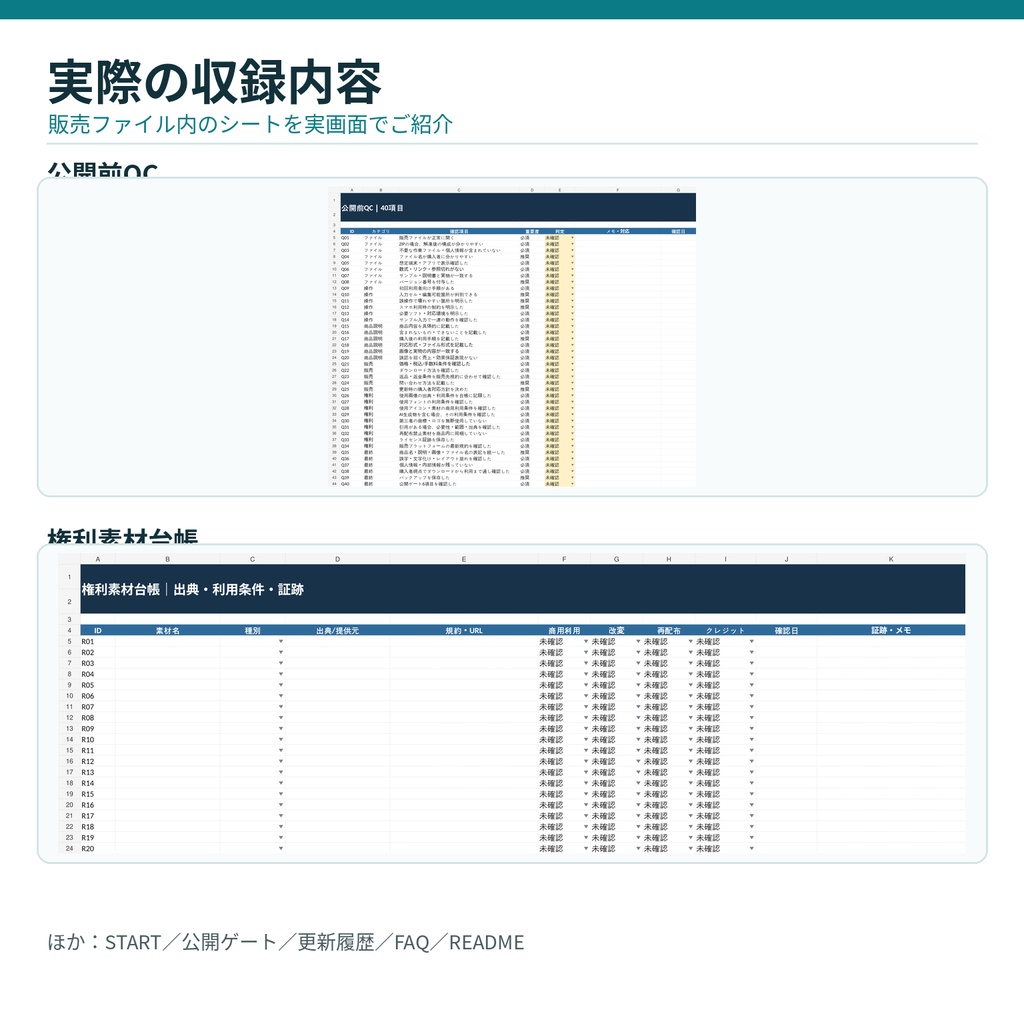Click cell R09 in ID column
Screen dimensions: 1024x1024
97,729
